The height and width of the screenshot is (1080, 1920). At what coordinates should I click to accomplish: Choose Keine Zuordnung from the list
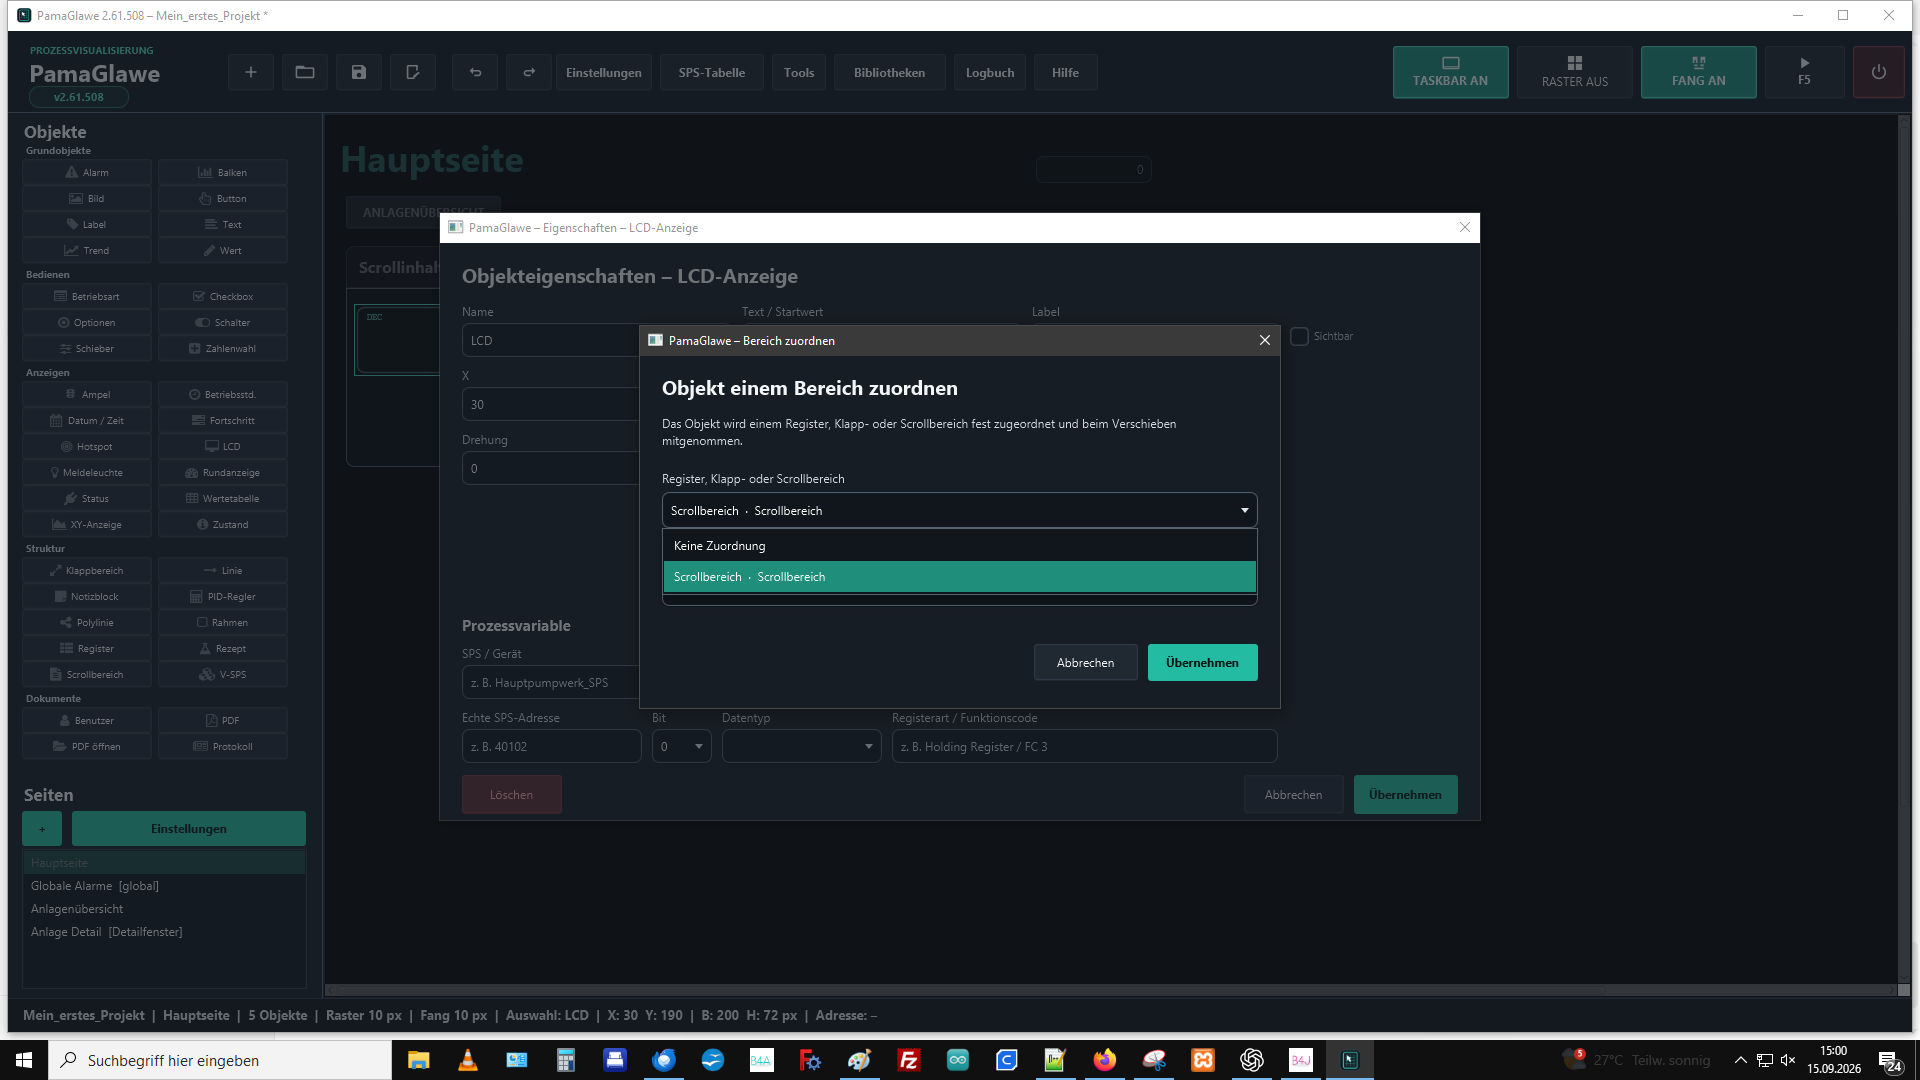click(x=959, y=545)
